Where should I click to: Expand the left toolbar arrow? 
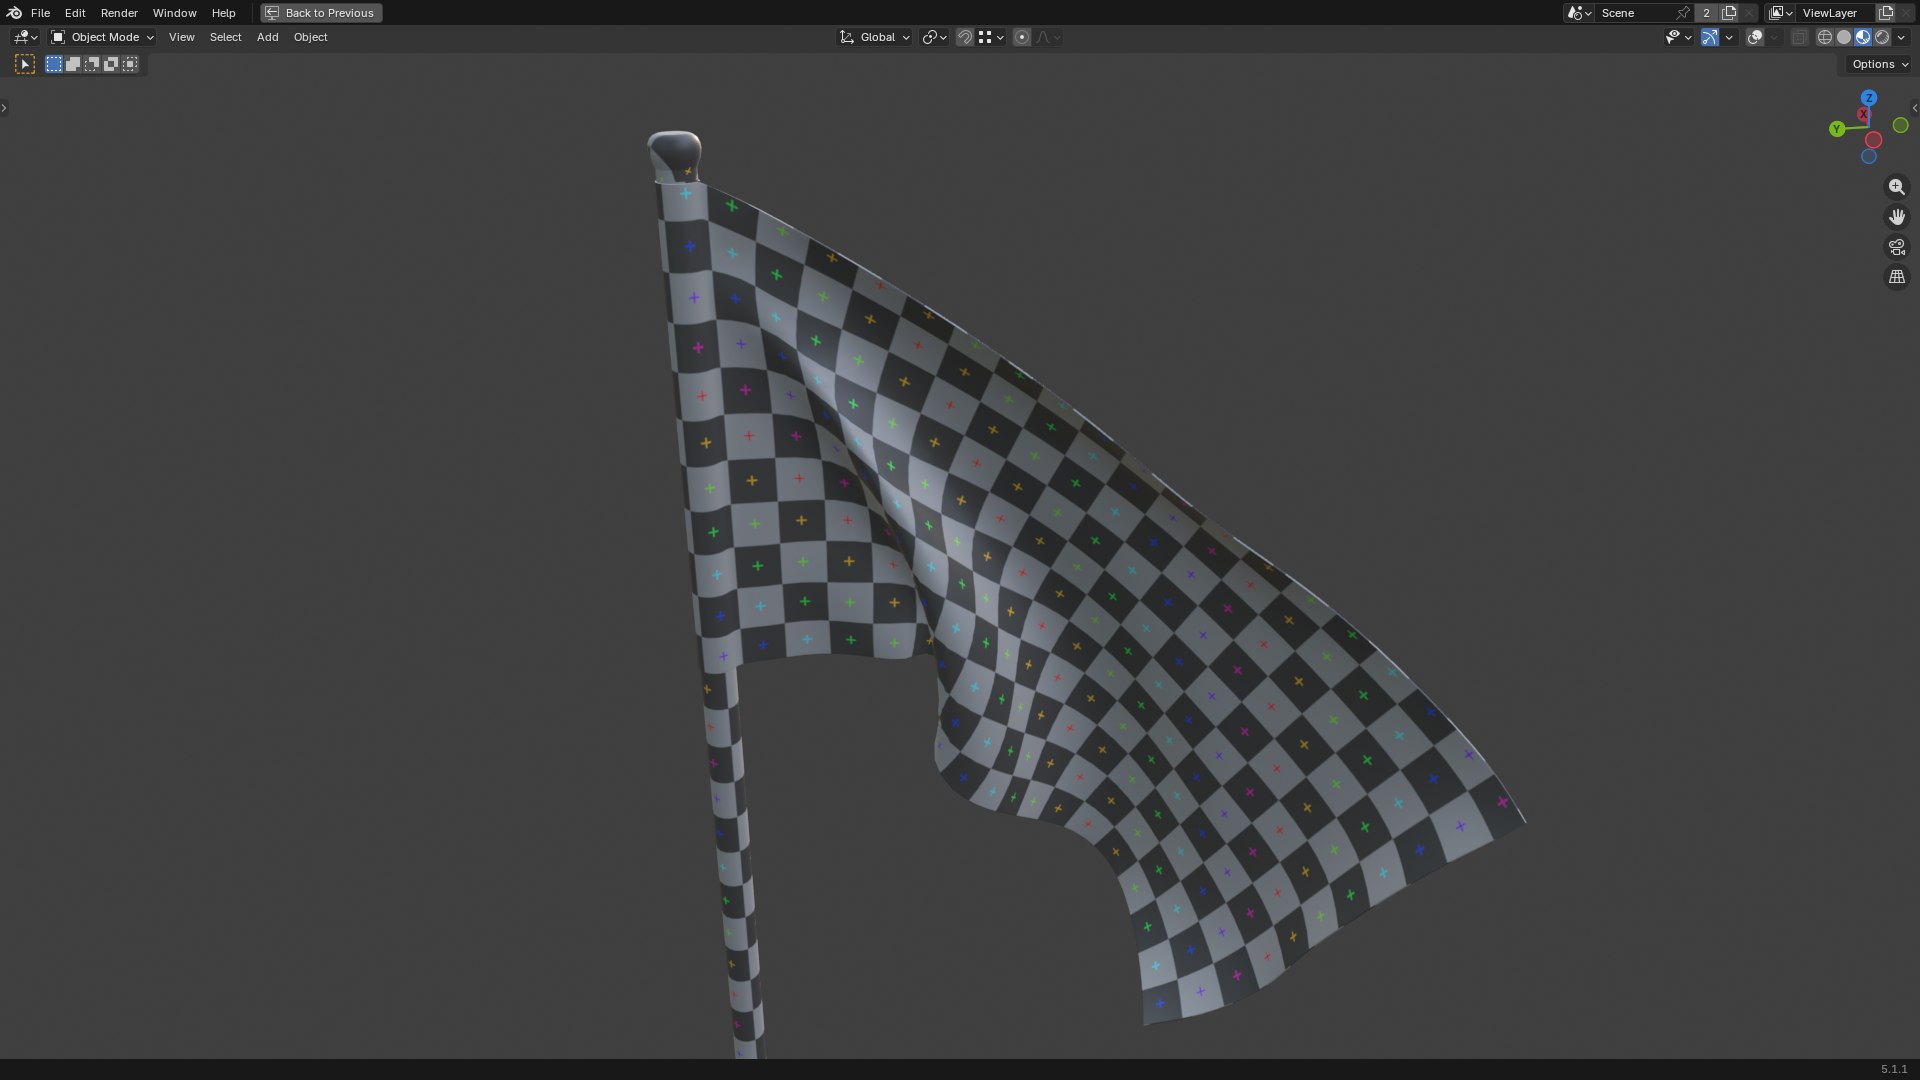pos(4,108)
